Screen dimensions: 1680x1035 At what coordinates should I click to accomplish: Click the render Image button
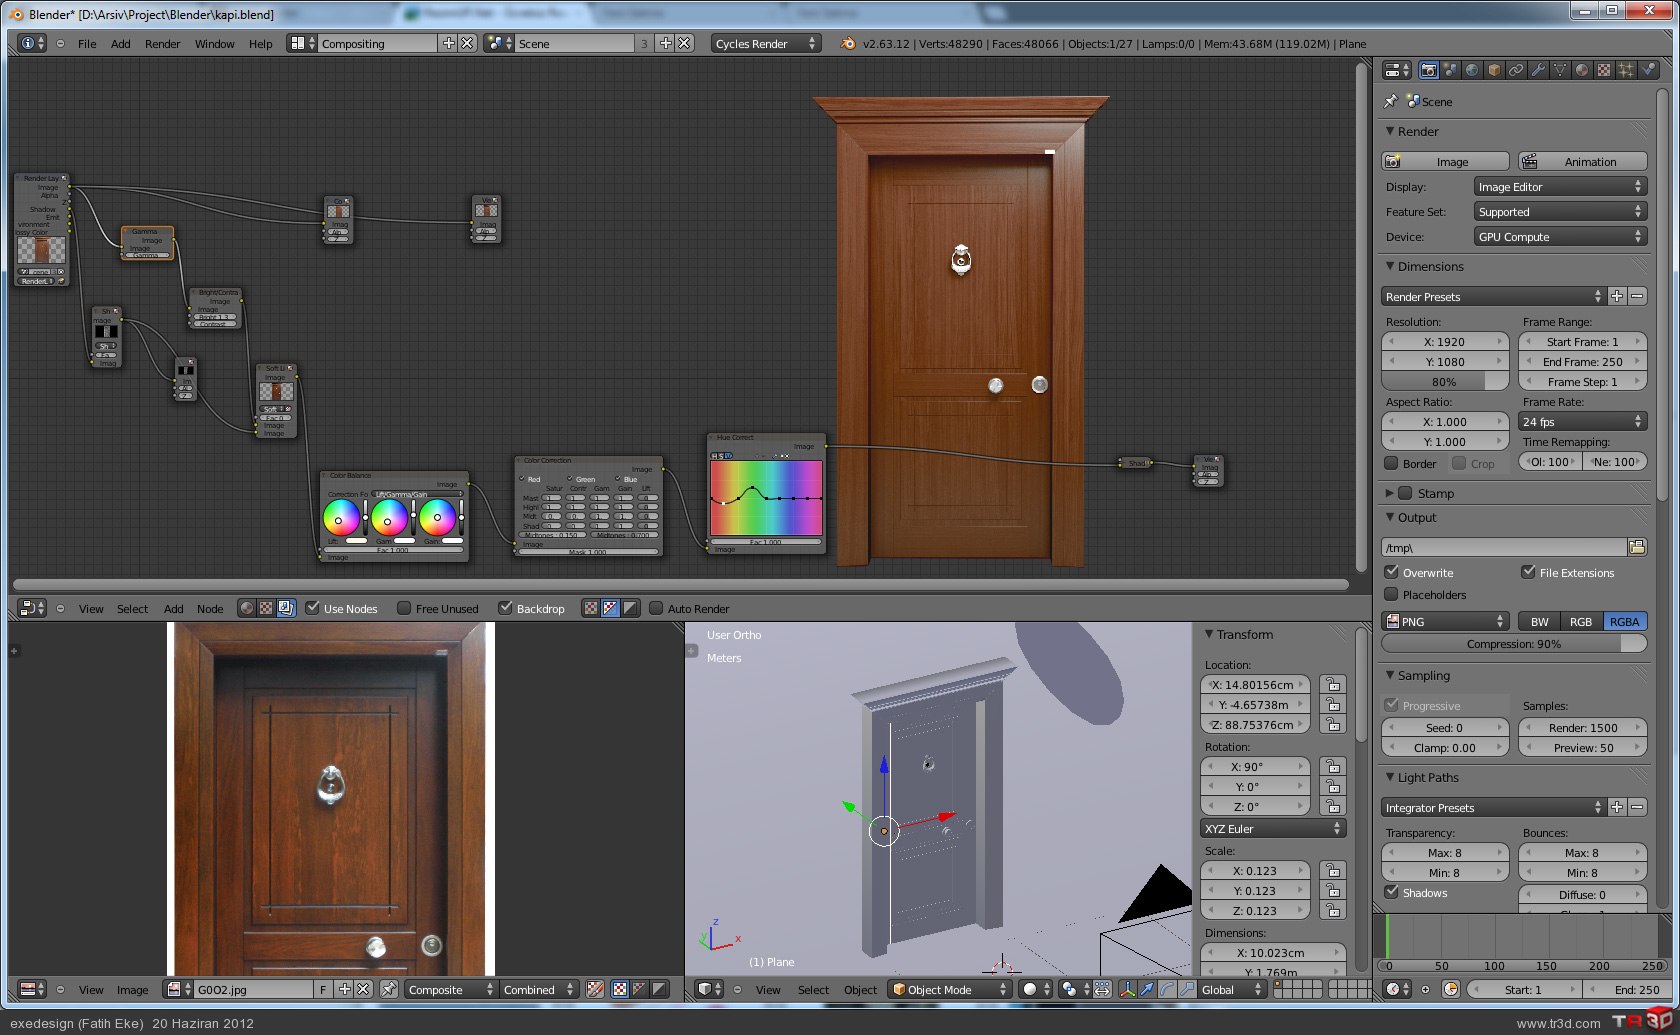pyautogui.click(x=1445, y=161)
